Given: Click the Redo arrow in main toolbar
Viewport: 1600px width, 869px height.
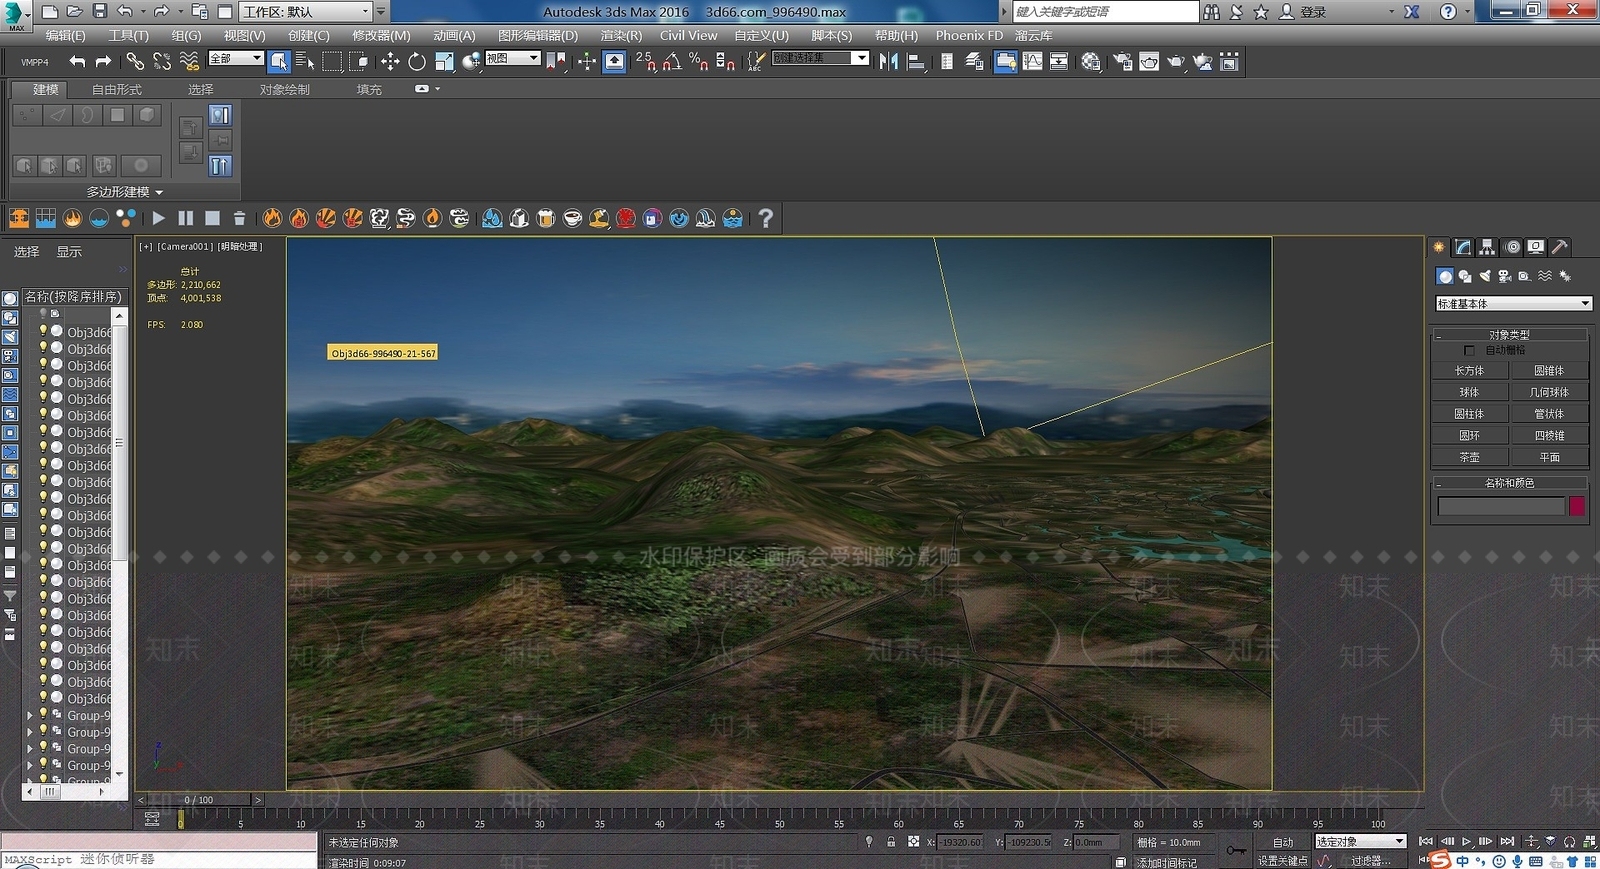Looking at the screenshot, I should [x=103, y=62].
